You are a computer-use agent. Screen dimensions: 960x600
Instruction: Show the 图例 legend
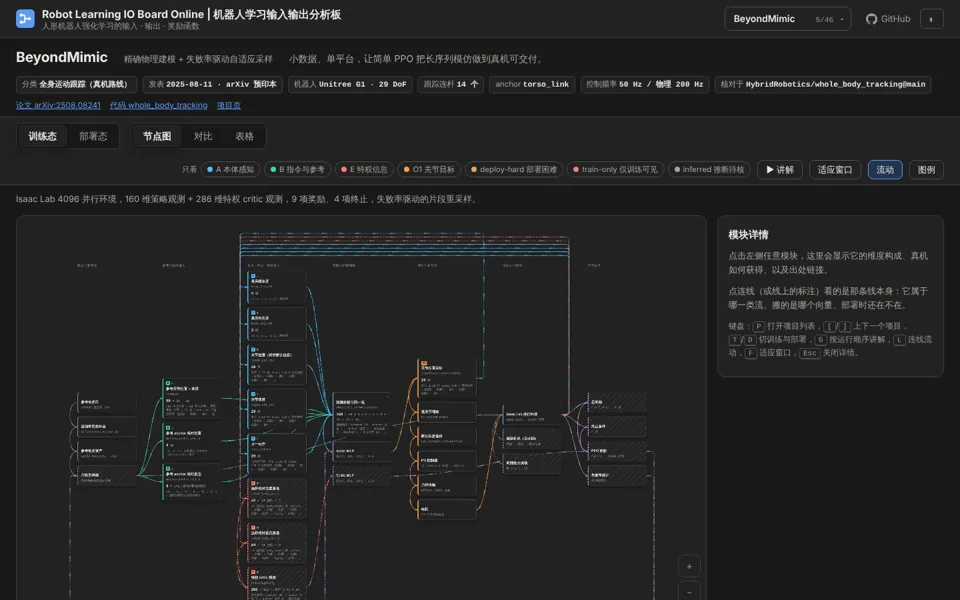tap(926, 170)
